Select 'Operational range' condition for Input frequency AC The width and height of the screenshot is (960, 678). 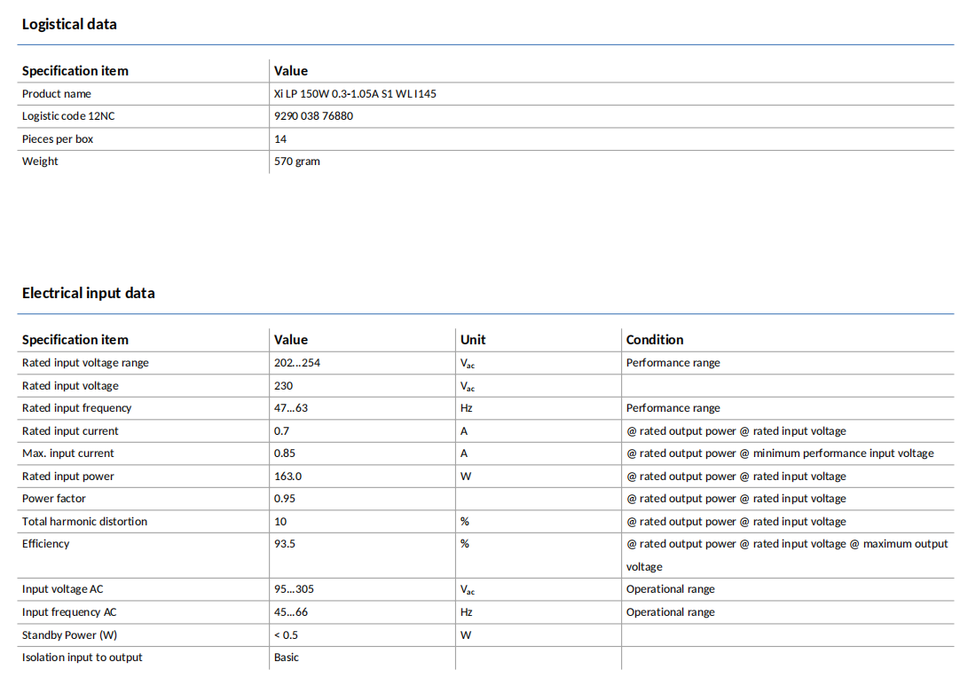tap(670, 612)
